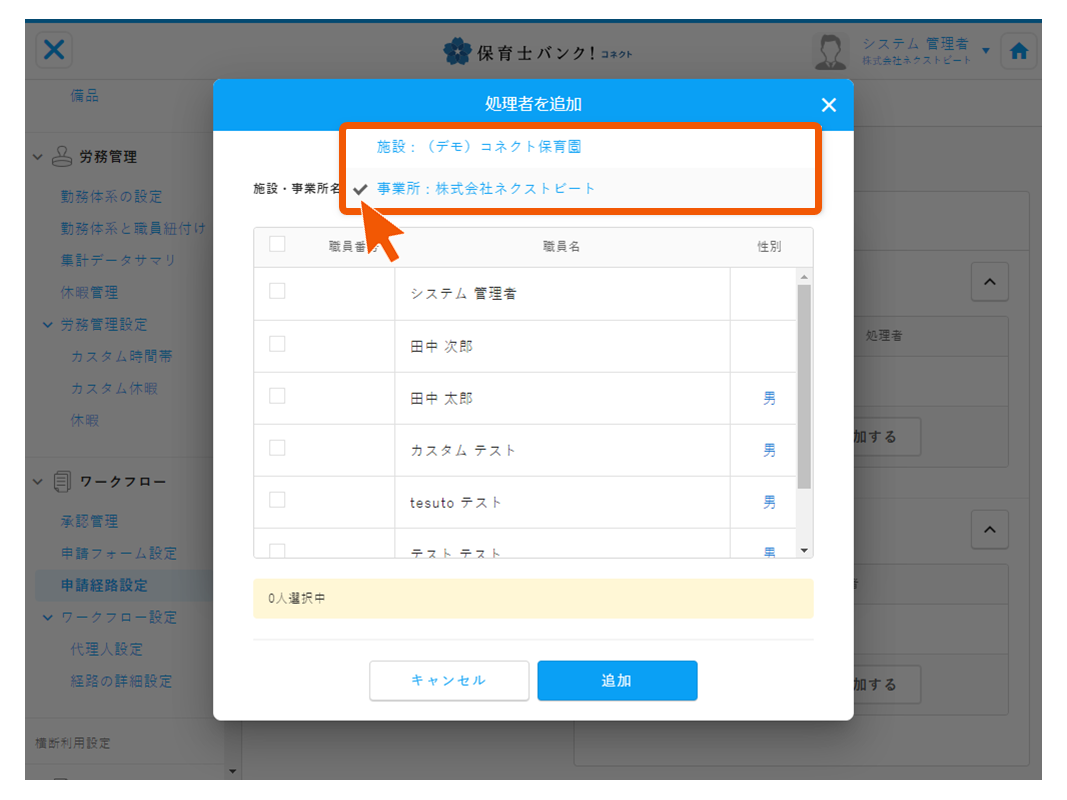Select 施設：（デモ）コネクト保育園 option

[x=478, y=147]
